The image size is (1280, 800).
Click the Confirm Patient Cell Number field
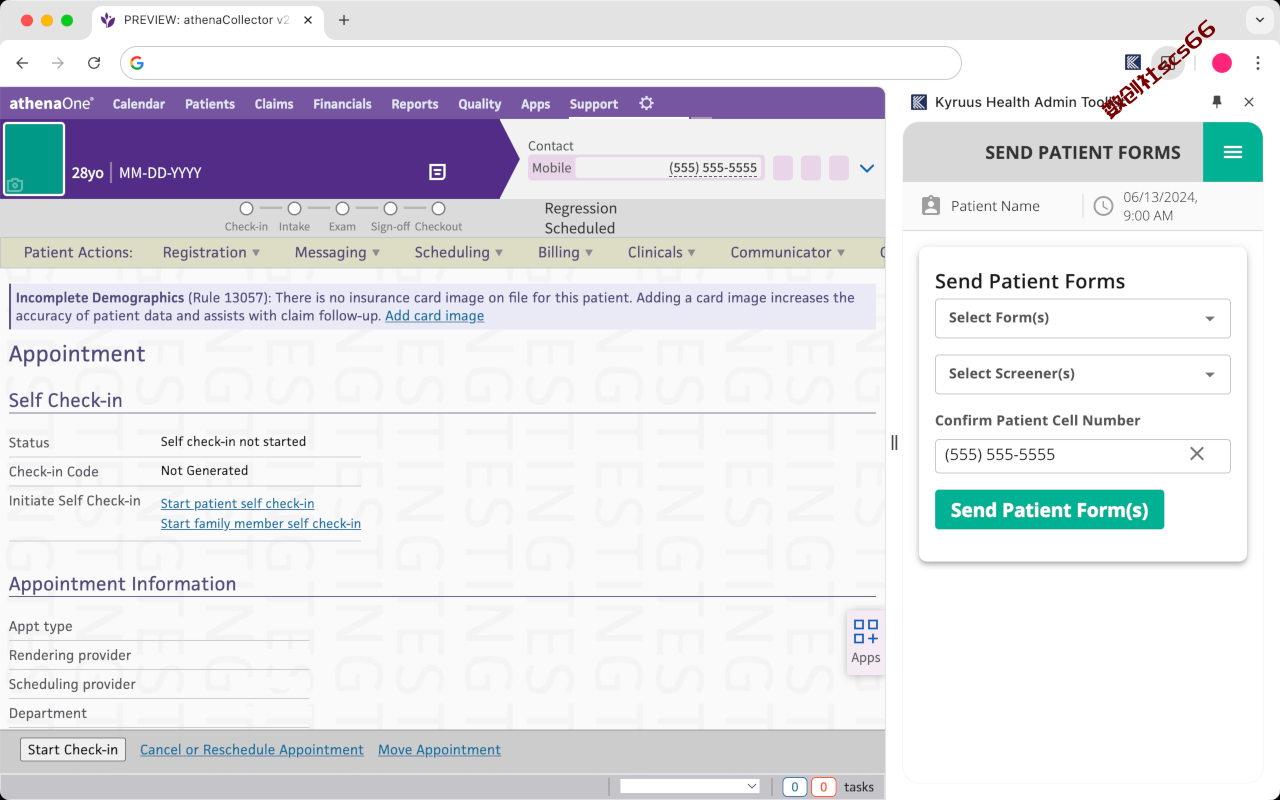(1083, 455)
